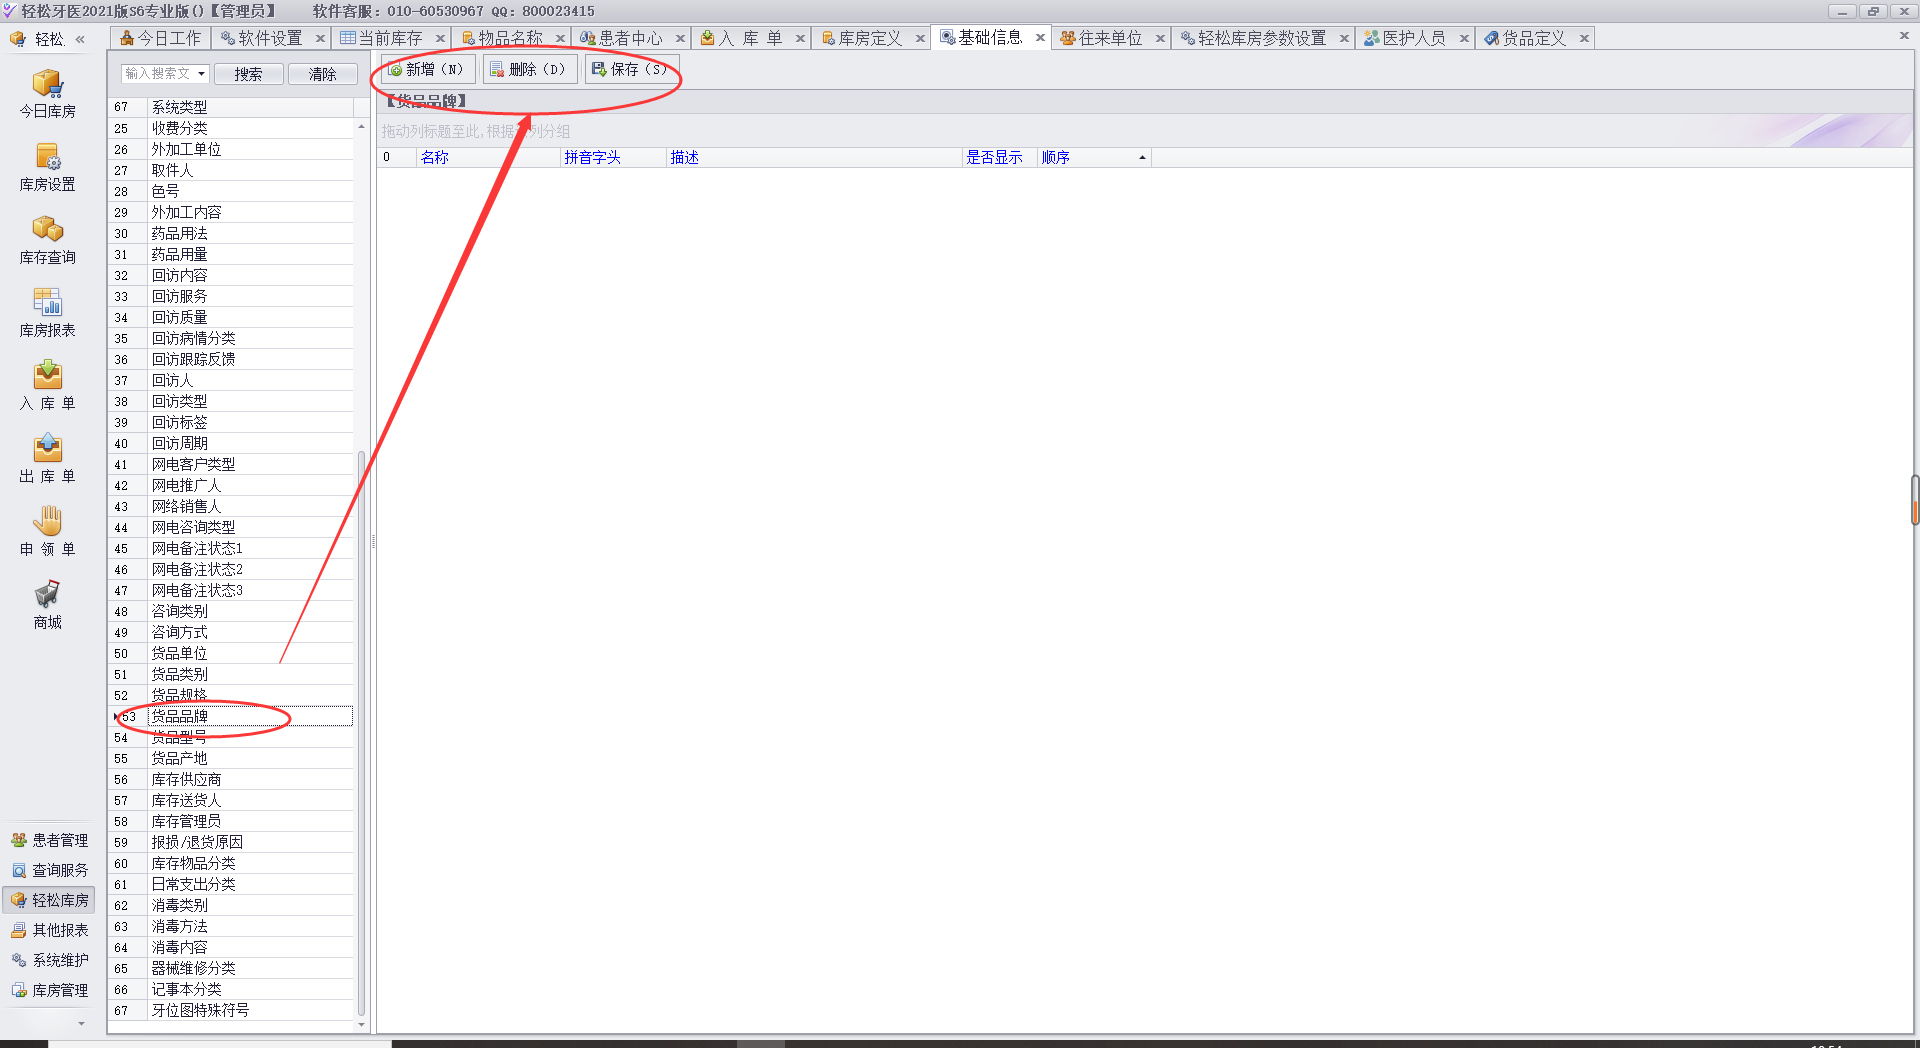Image resolution: width=1920 pixels, height=1048 pixels.
Task: Select 查询服务 module in sidebar
Action: pyautogui.click(x=49, y=870)
